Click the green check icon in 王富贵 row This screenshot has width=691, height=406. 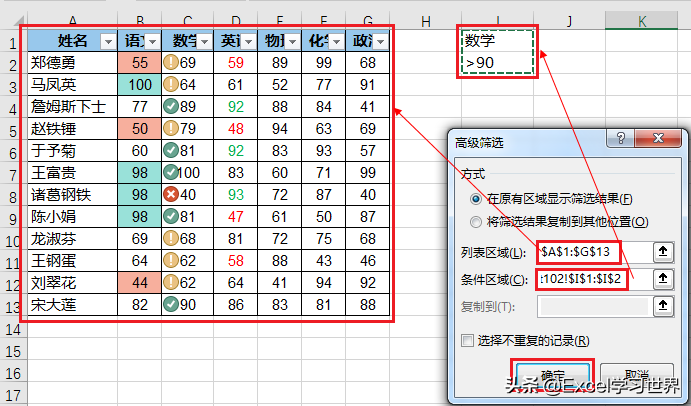[171, 173]
